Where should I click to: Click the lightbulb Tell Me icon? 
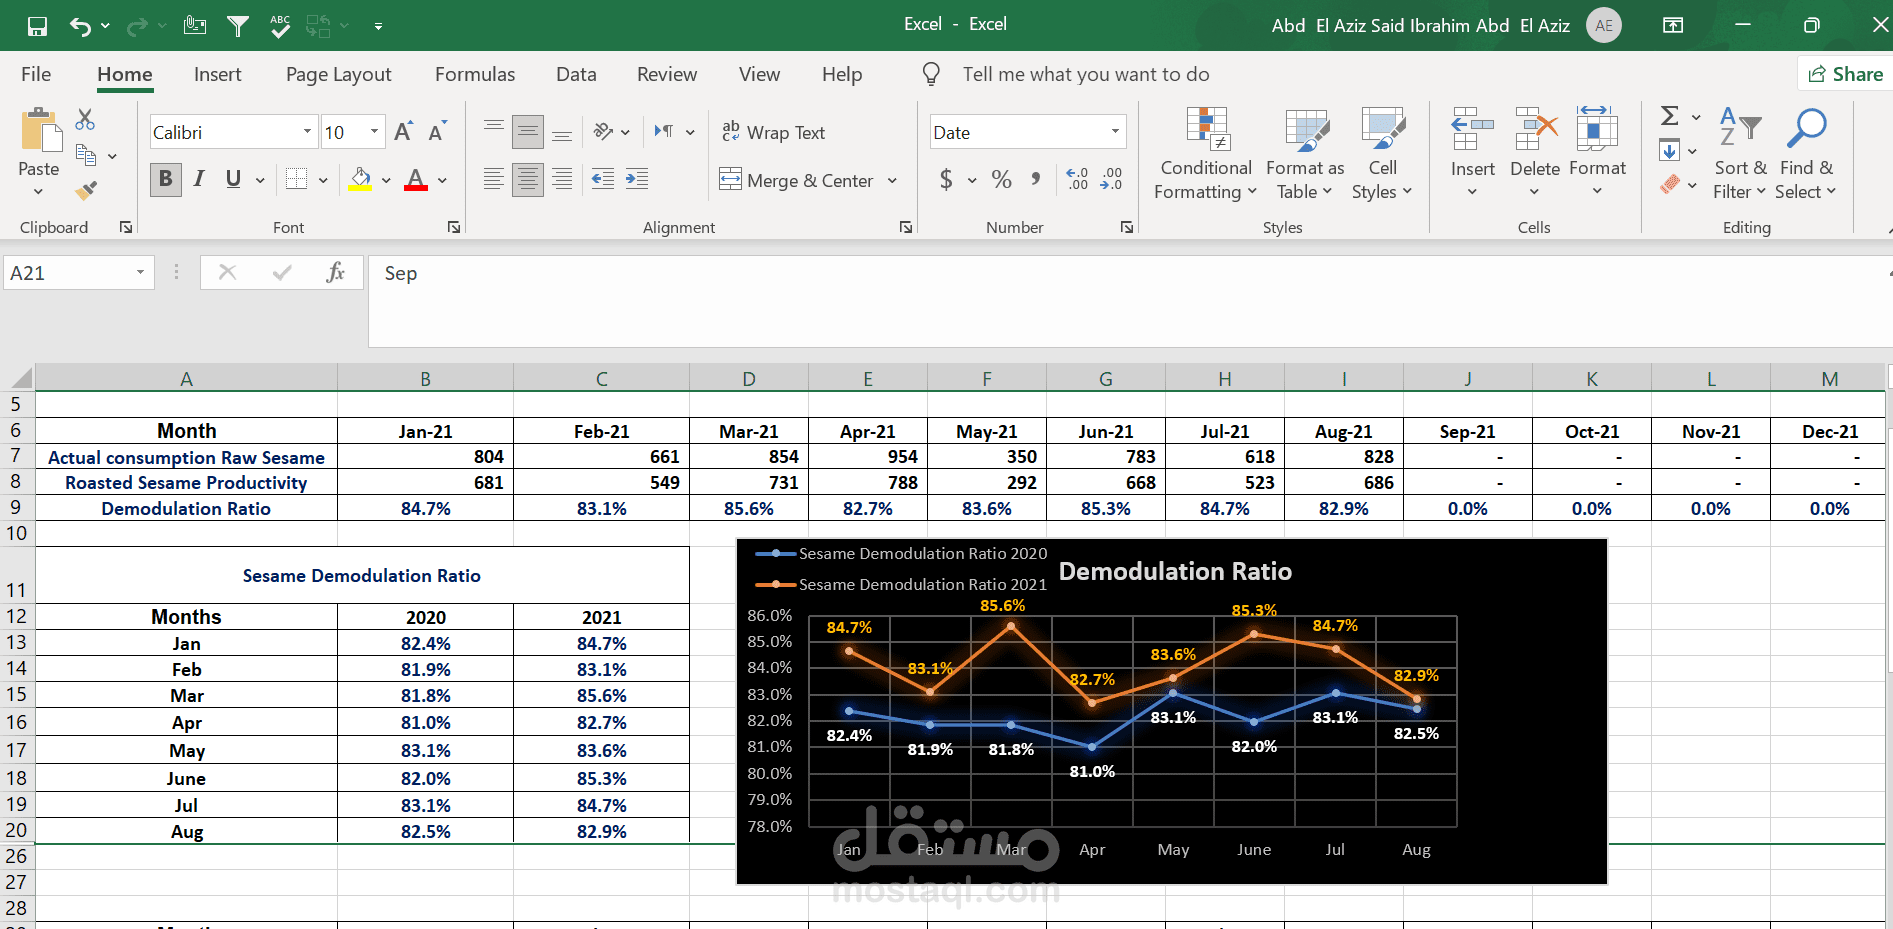931,74
